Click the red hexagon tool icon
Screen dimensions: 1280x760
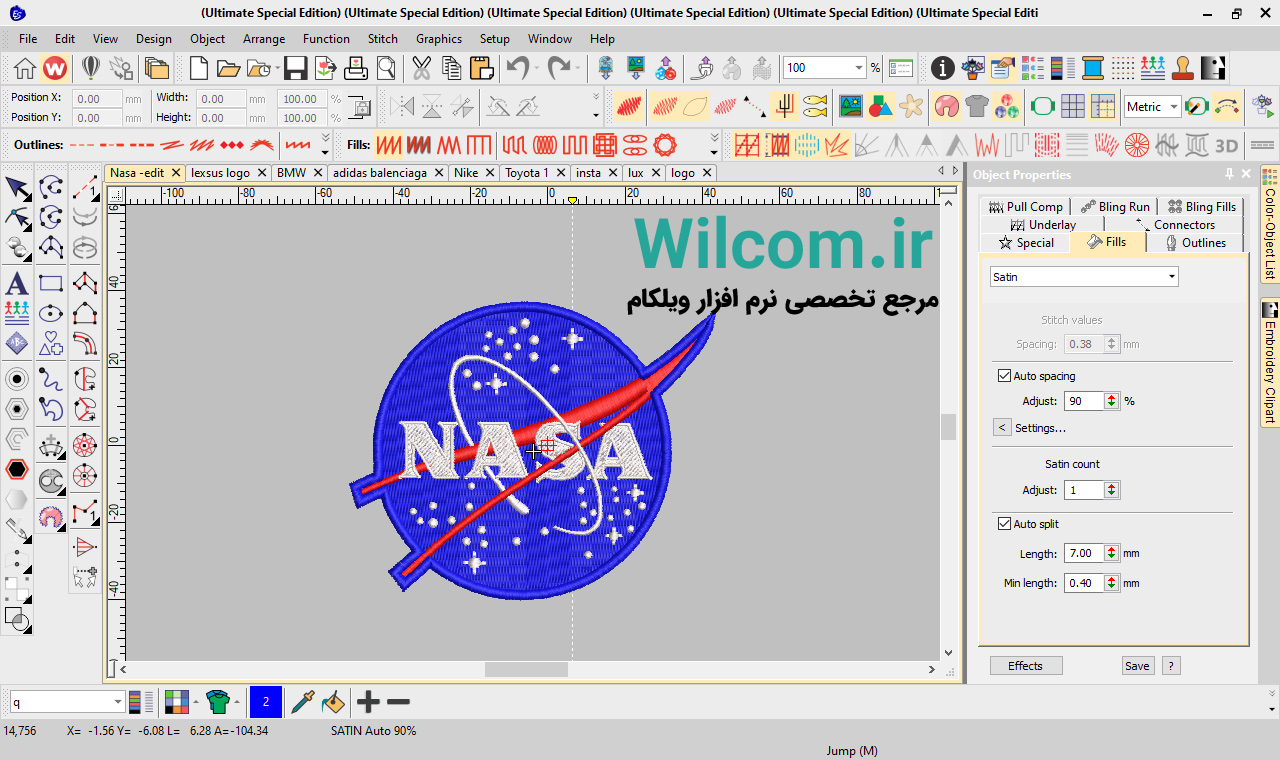17,469
